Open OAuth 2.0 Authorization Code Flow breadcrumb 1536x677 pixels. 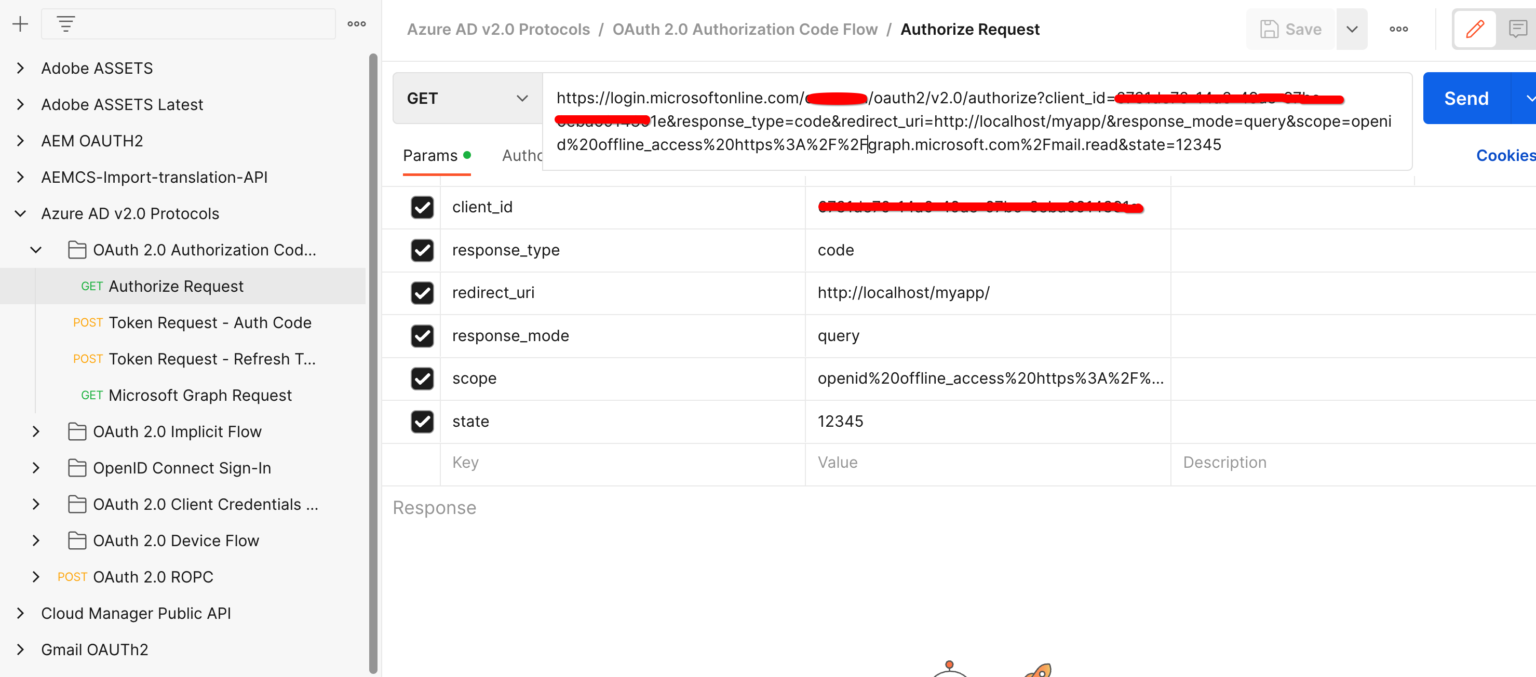pyautogui.click(x=744, y=29)
